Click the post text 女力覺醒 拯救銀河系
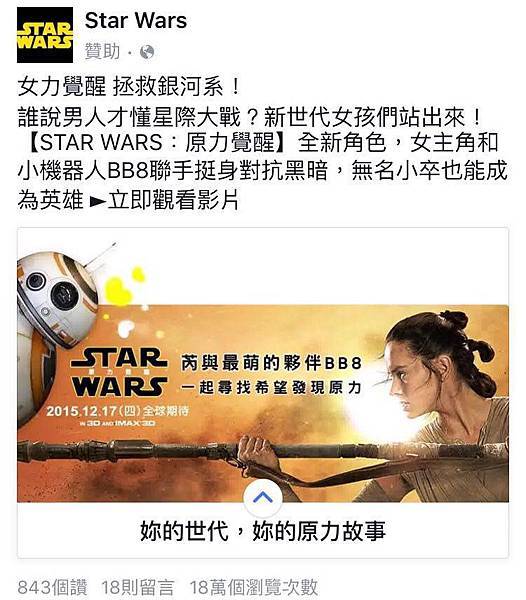Image resolution: width=526 pixels, height=600 pixels. [129, 86]
